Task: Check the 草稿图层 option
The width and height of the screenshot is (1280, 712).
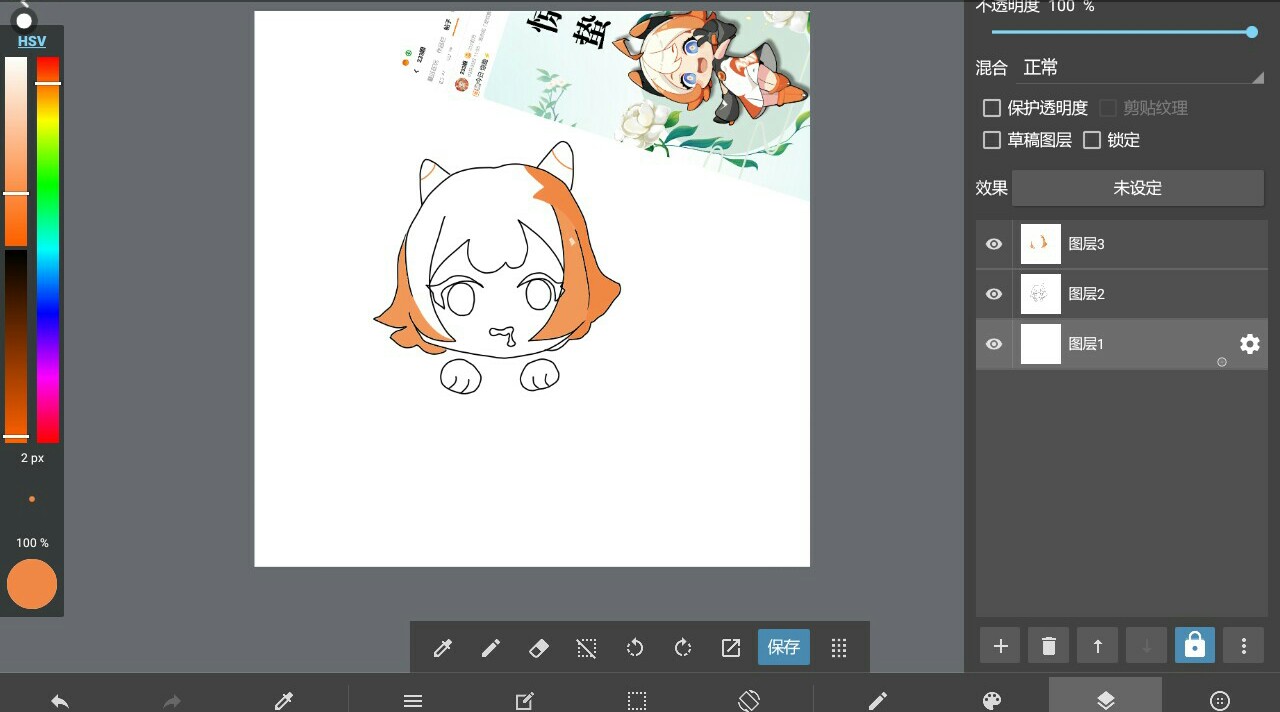Action: (x=992, y=140)
